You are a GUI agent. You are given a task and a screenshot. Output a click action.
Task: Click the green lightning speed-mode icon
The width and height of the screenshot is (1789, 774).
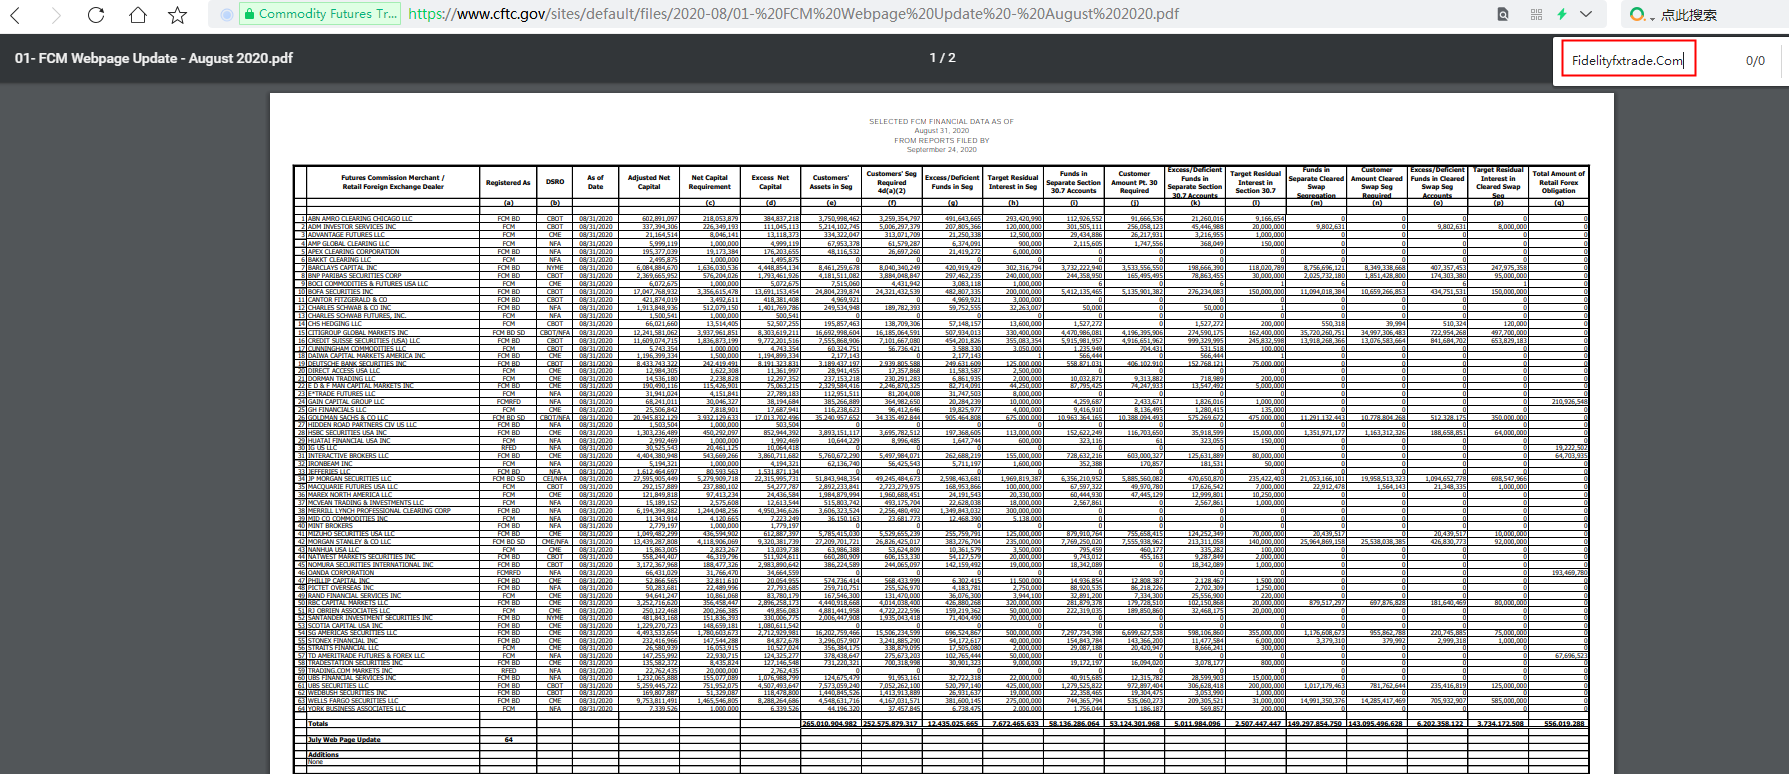point(1562,15)
